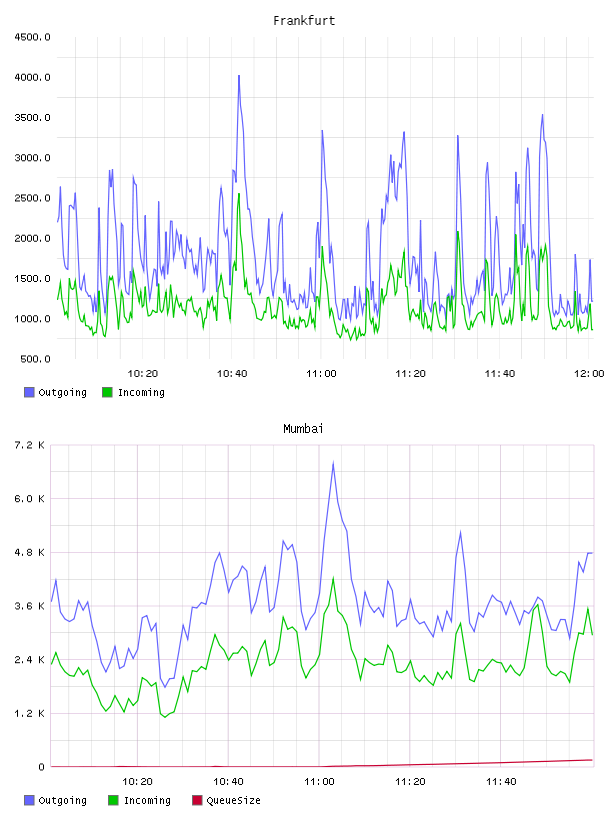Click the highest outgoing peak in Mumbai chart

[333, 463]
